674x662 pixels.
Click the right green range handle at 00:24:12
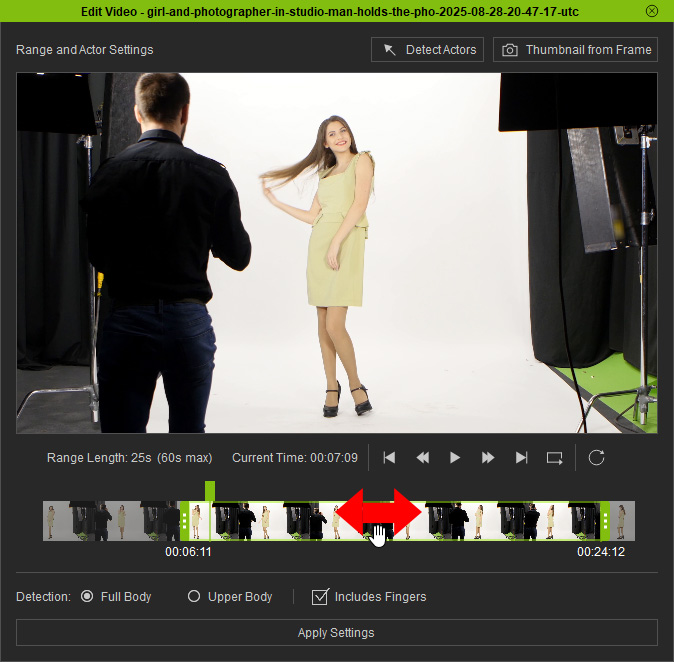605,521
